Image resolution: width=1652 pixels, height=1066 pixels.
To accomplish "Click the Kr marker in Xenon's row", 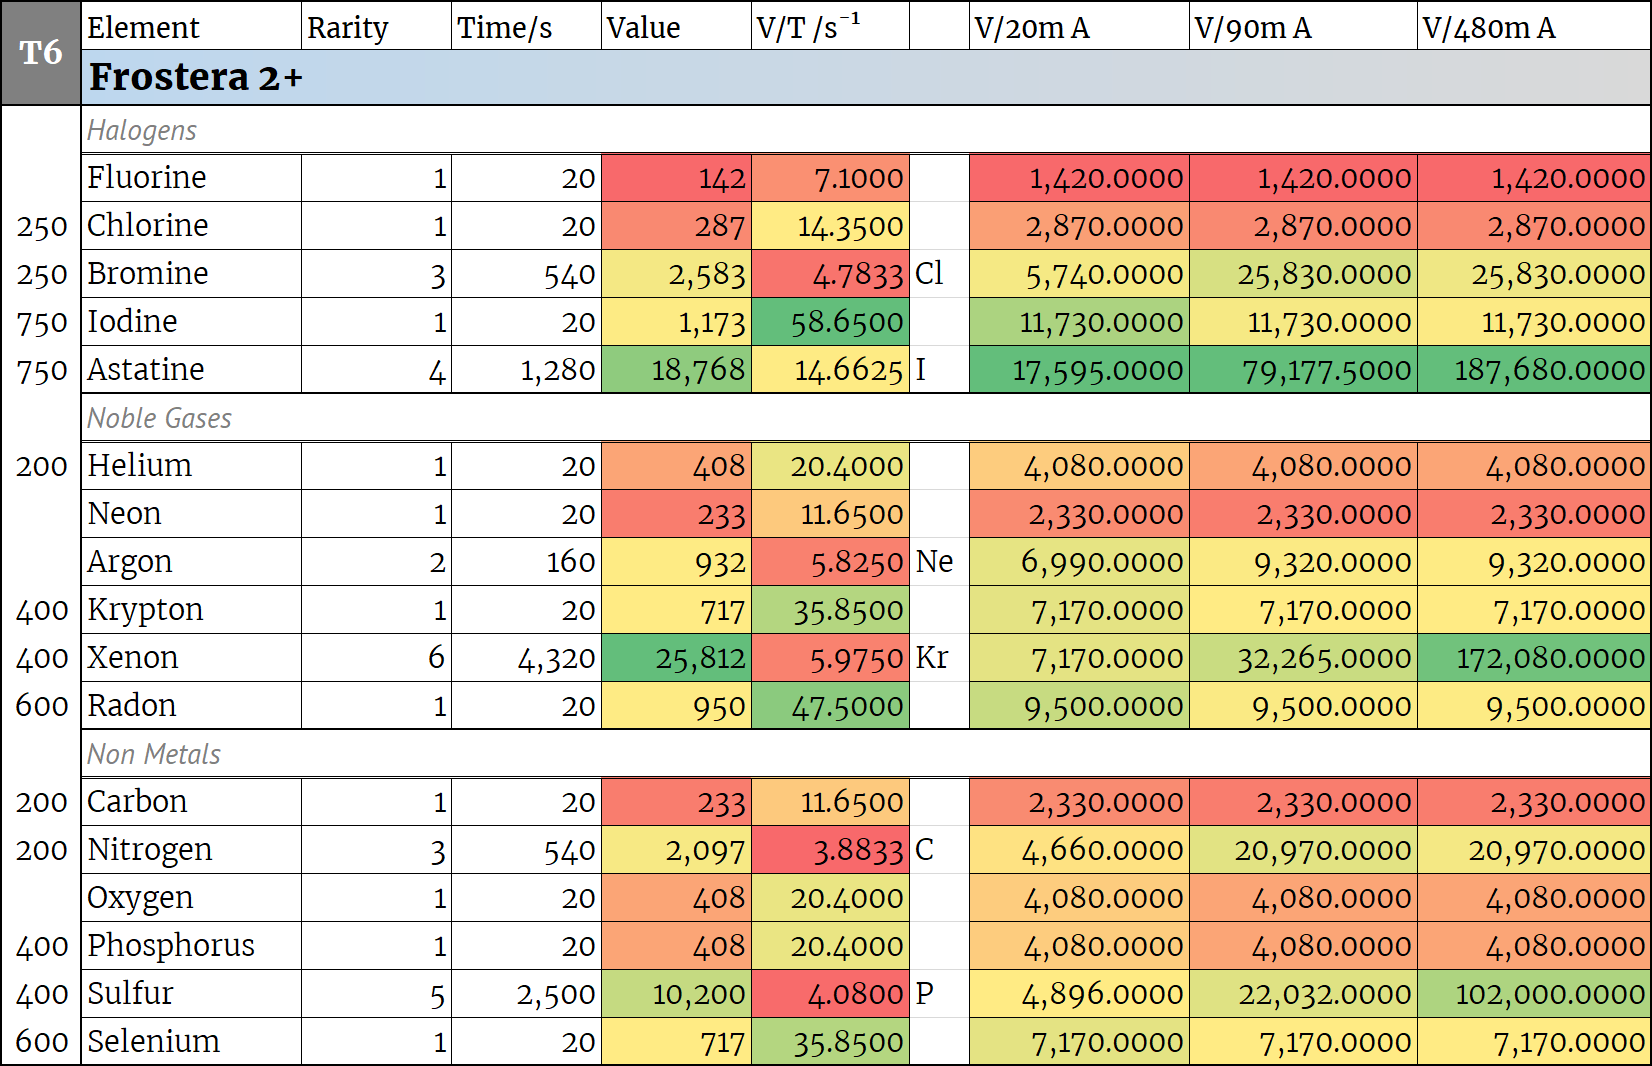I will (x=939, y=658).
